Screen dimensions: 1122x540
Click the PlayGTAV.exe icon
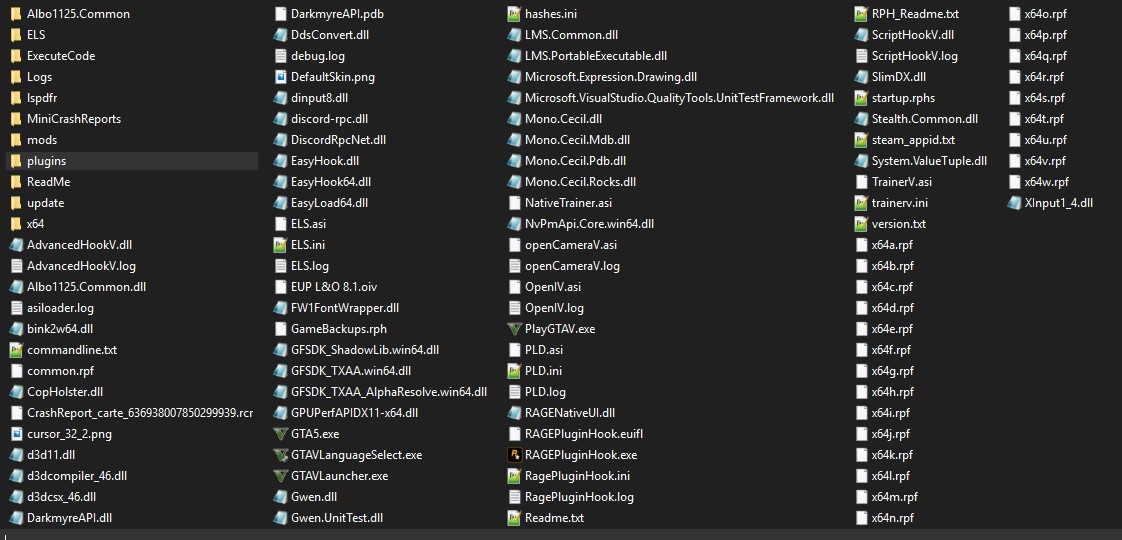[514, 329]
